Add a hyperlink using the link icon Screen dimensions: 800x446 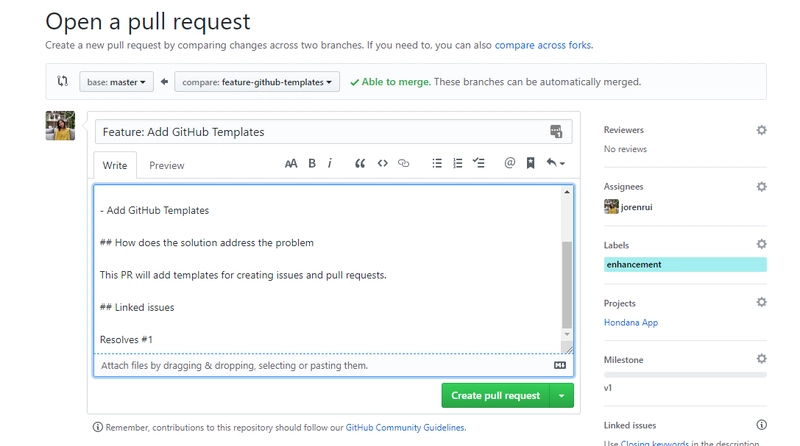click(x=404, y=164)
